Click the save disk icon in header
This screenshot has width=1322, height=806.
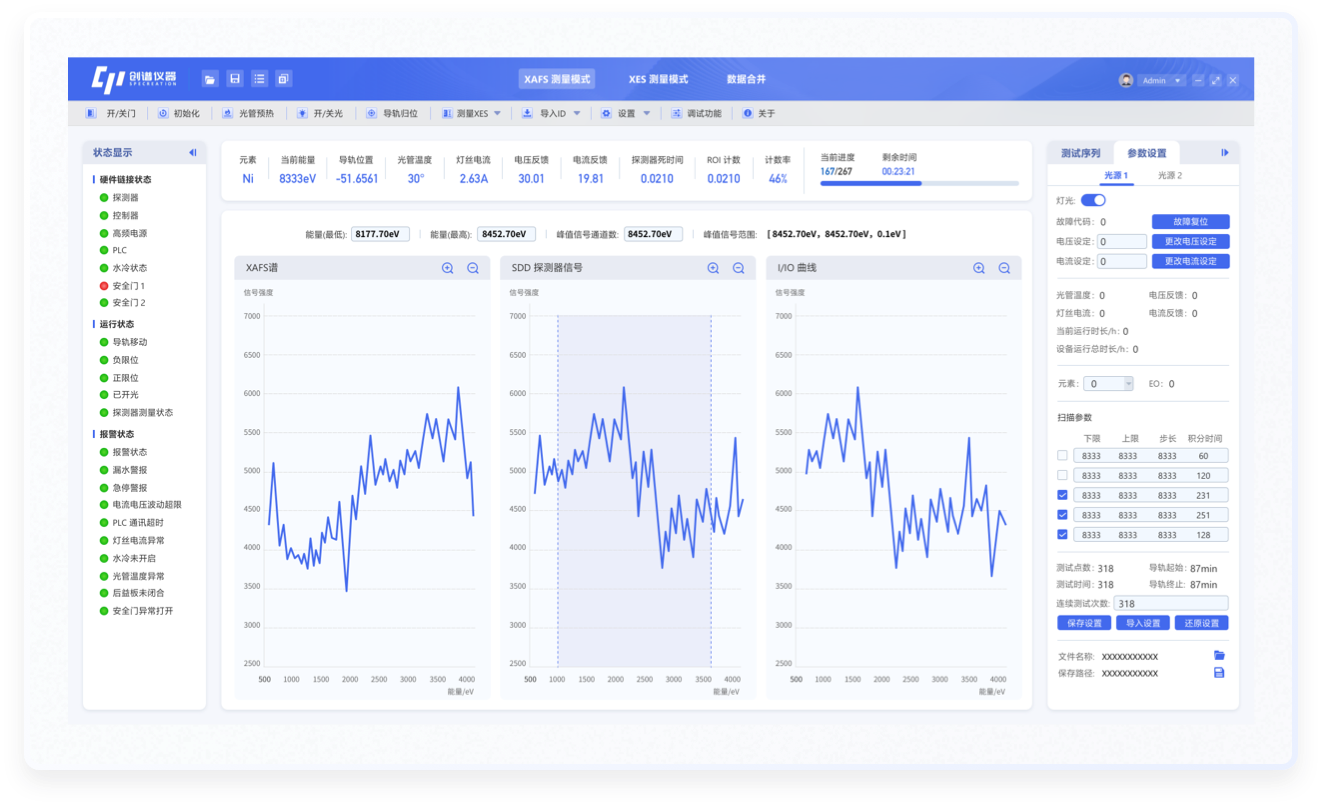[x=235, y=79]
